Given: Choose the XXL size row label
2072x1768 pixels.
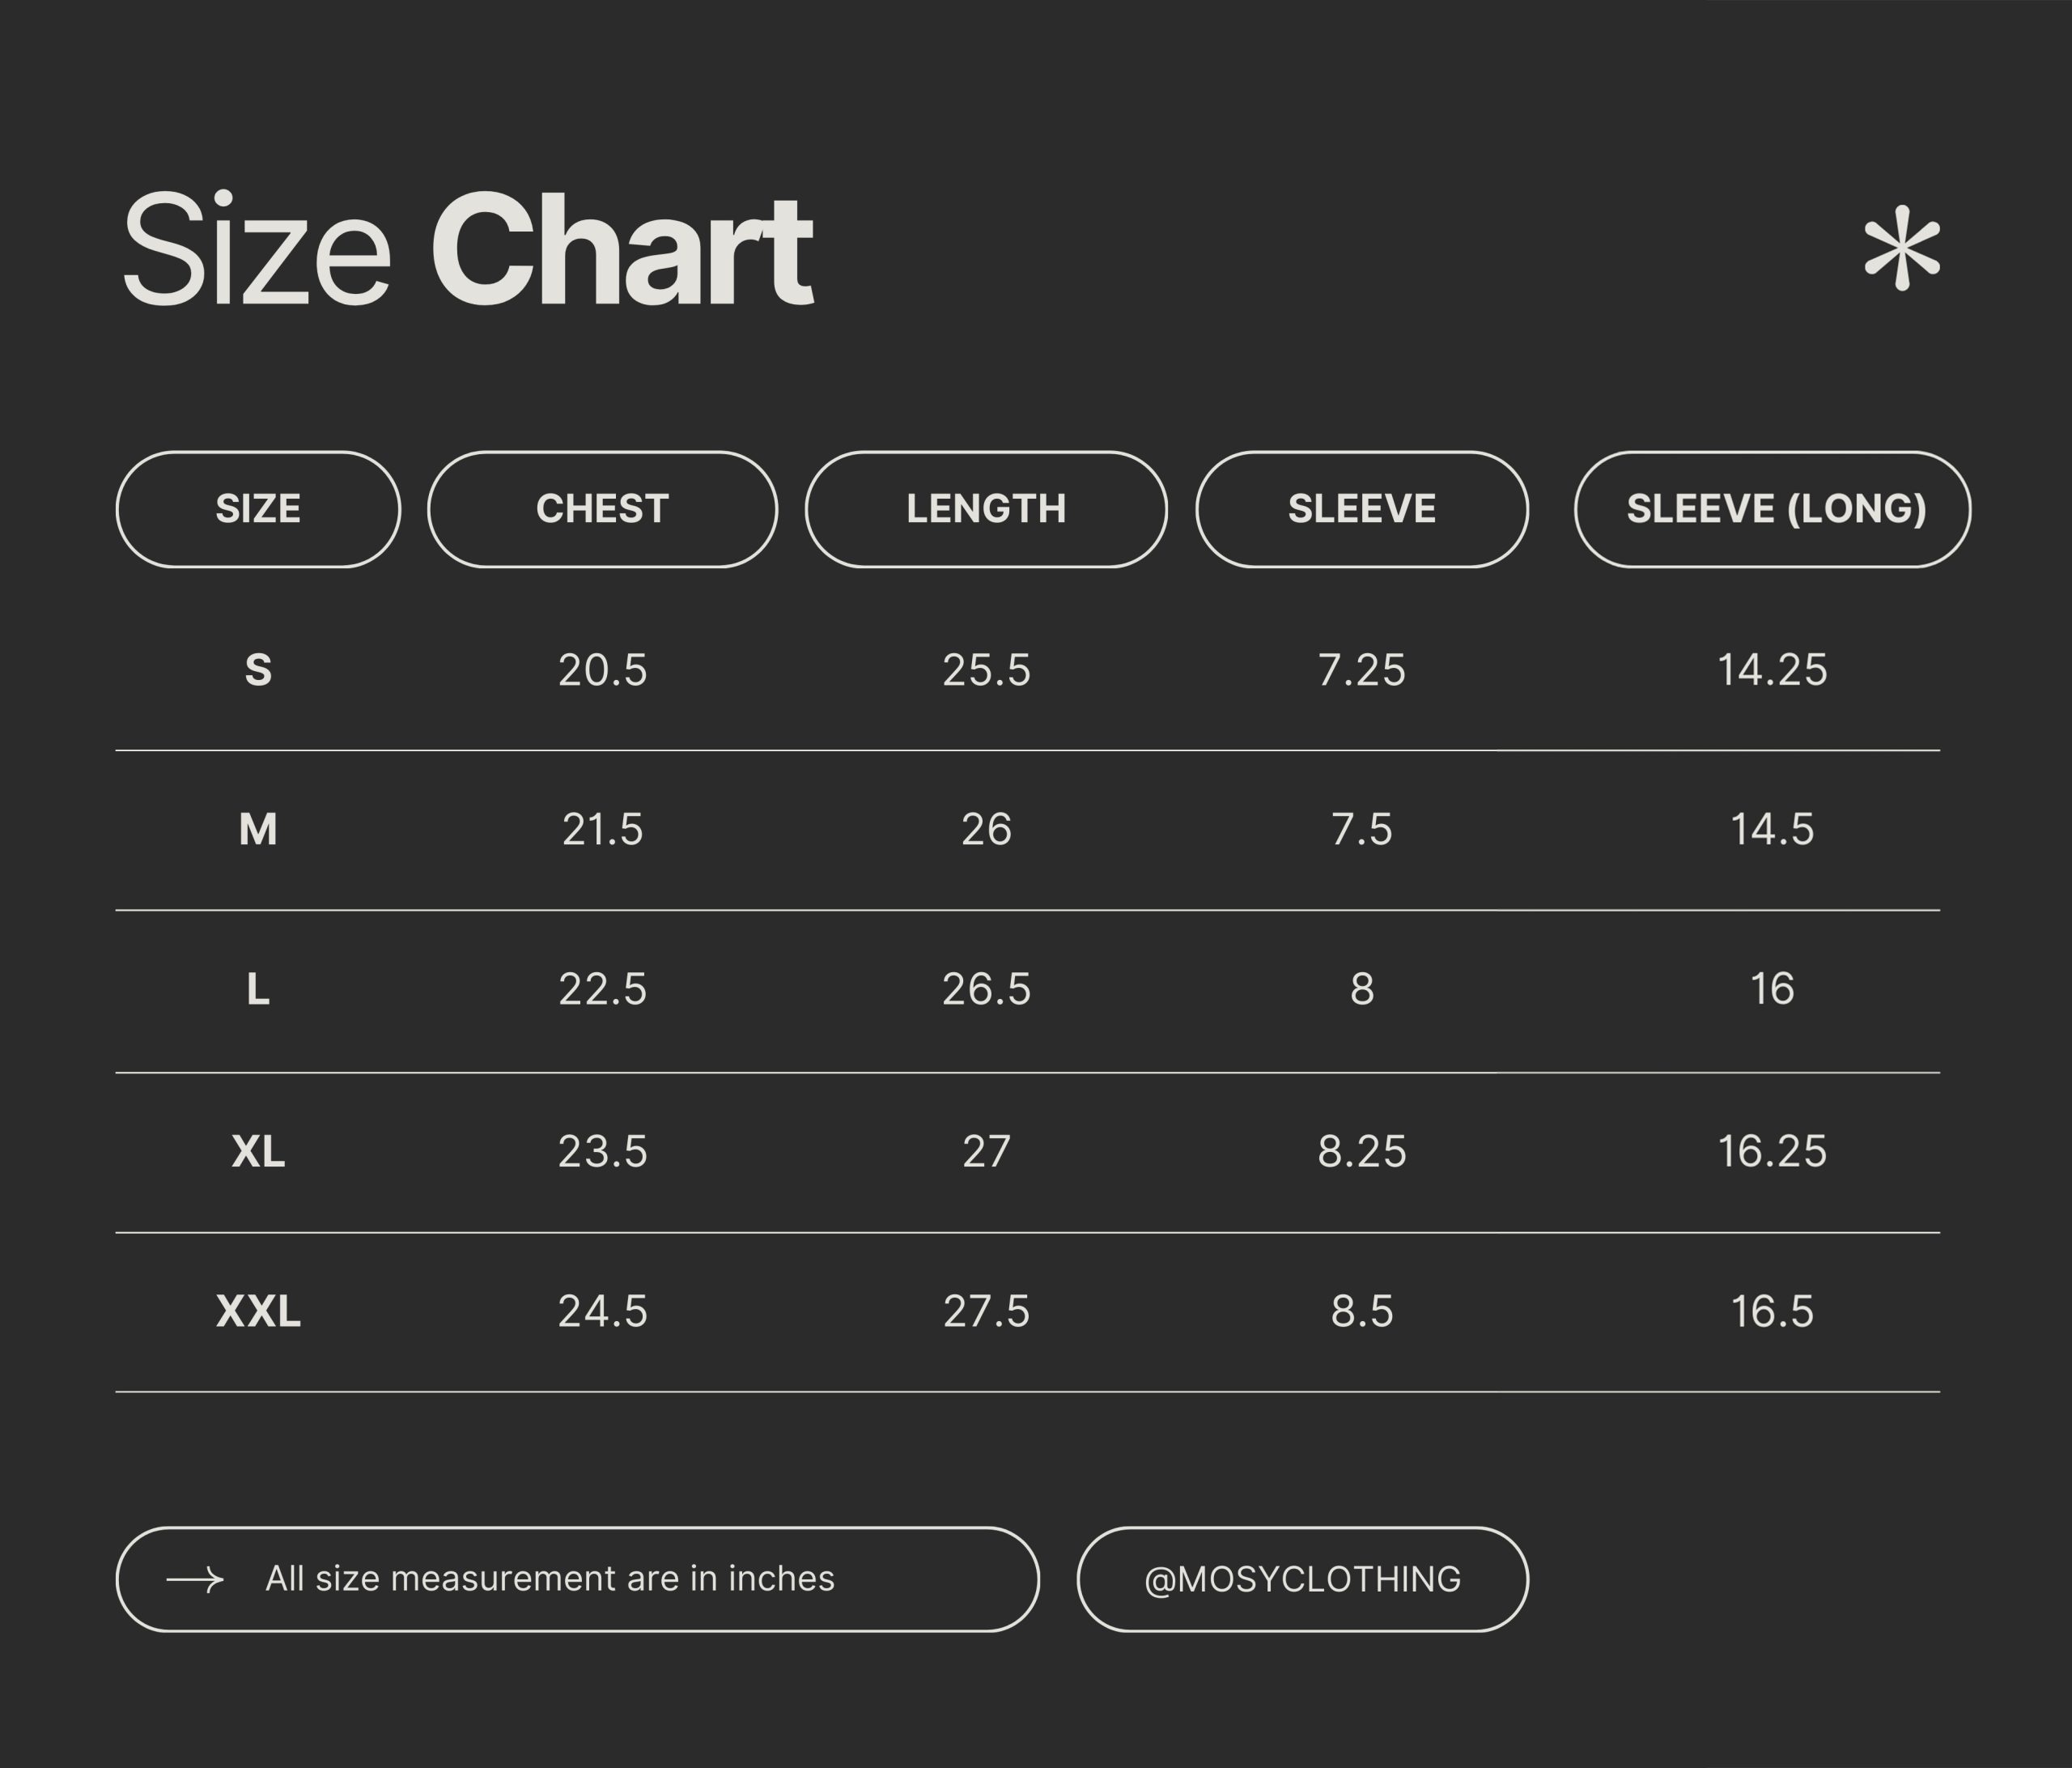Looking at the screenshot, I should 258,1311.
